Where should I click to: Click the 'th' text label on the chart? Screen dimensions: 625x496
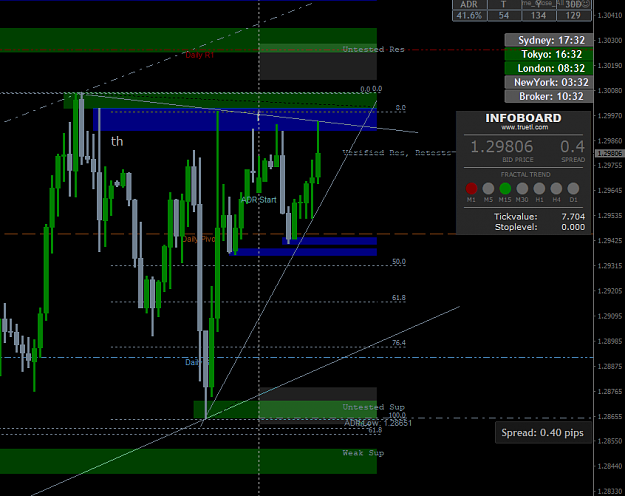pos(117,141)
